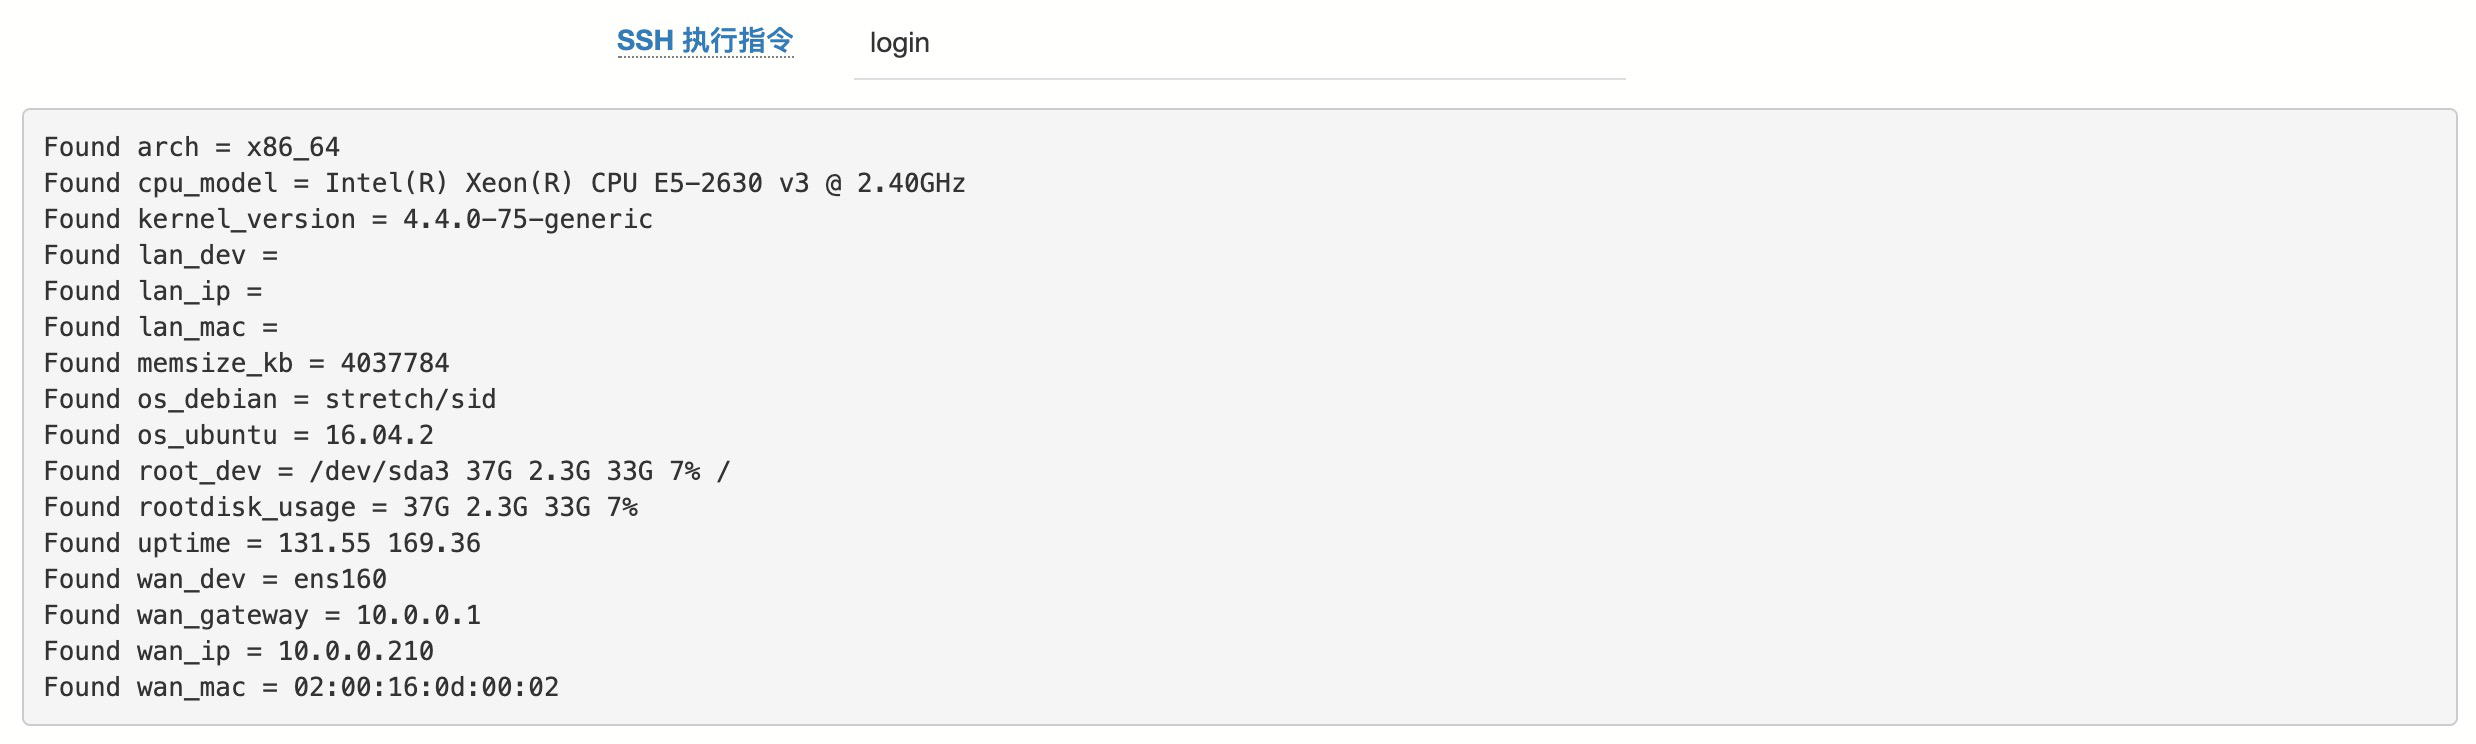Click the empty lan_mac output line
The width and height of the screenshot is (2476, 744).
161,328
